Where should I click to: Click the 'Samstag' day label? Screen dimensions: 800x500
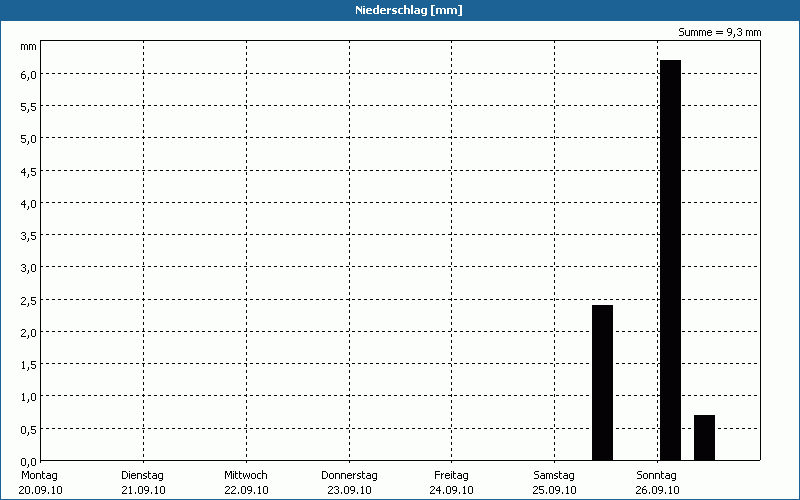tap(554, 476)
